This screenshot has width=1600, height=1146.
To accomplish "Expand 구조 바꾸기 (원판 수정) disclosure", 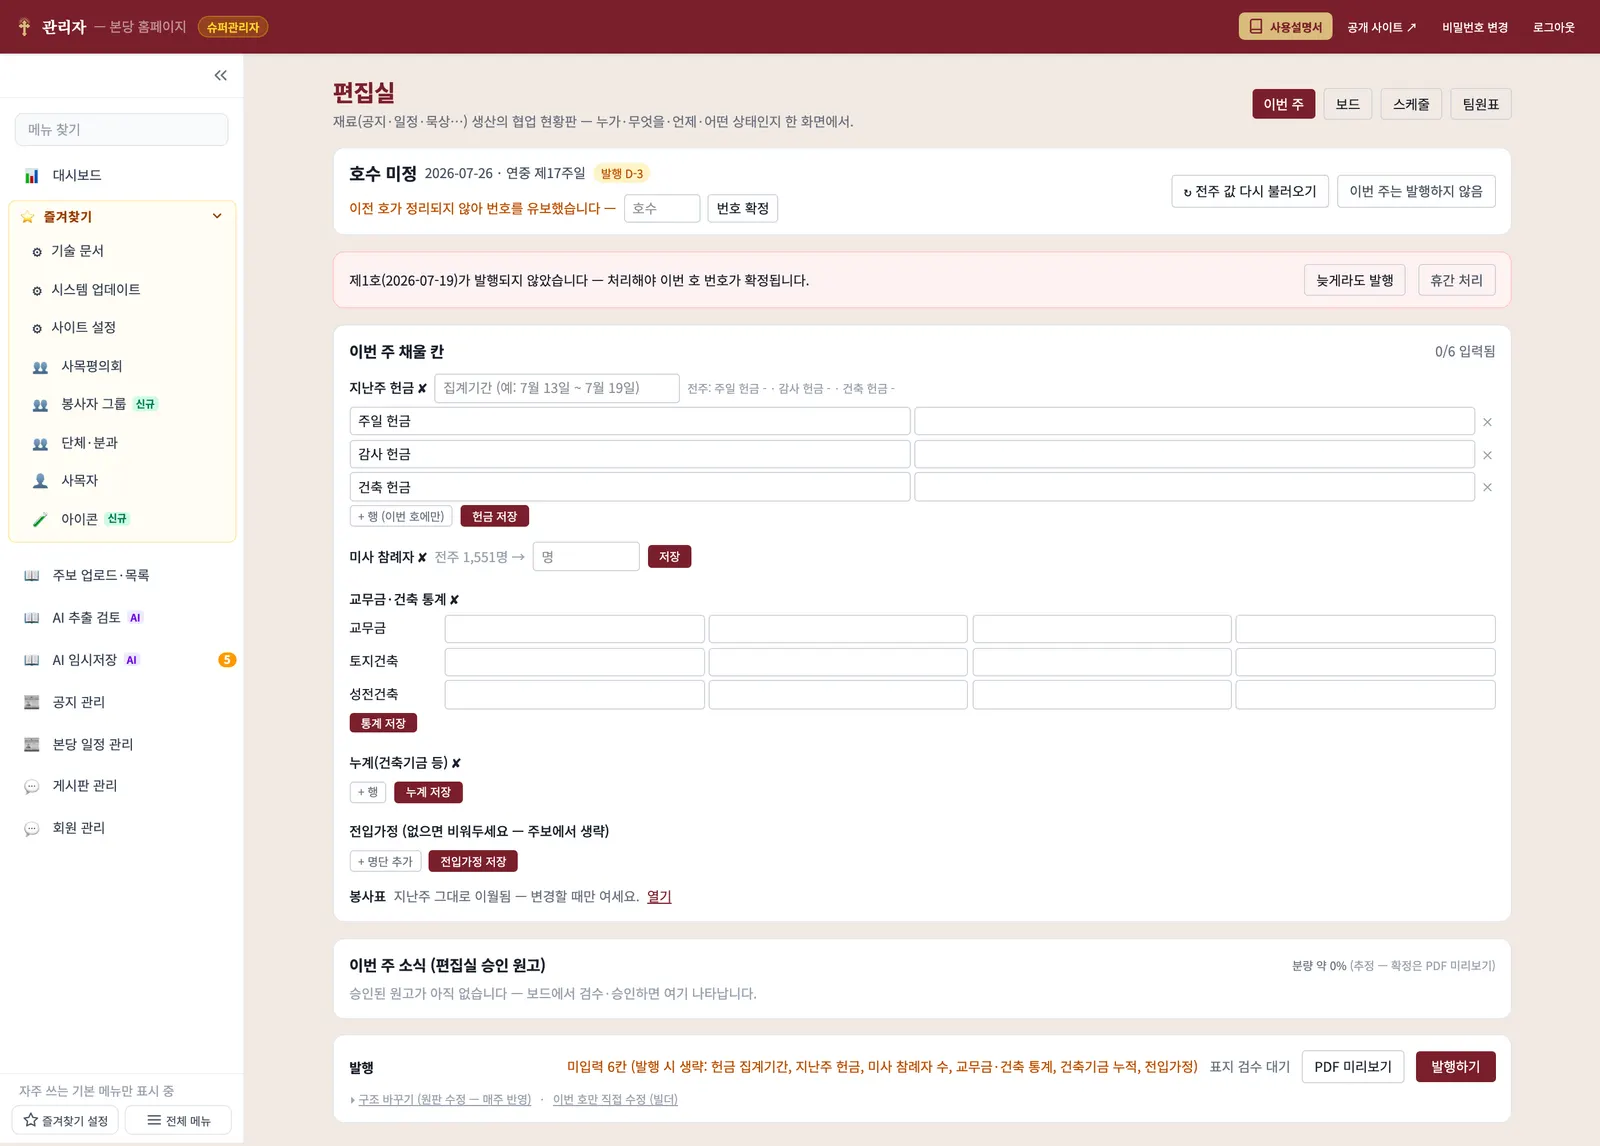I will coord(441,1100).
